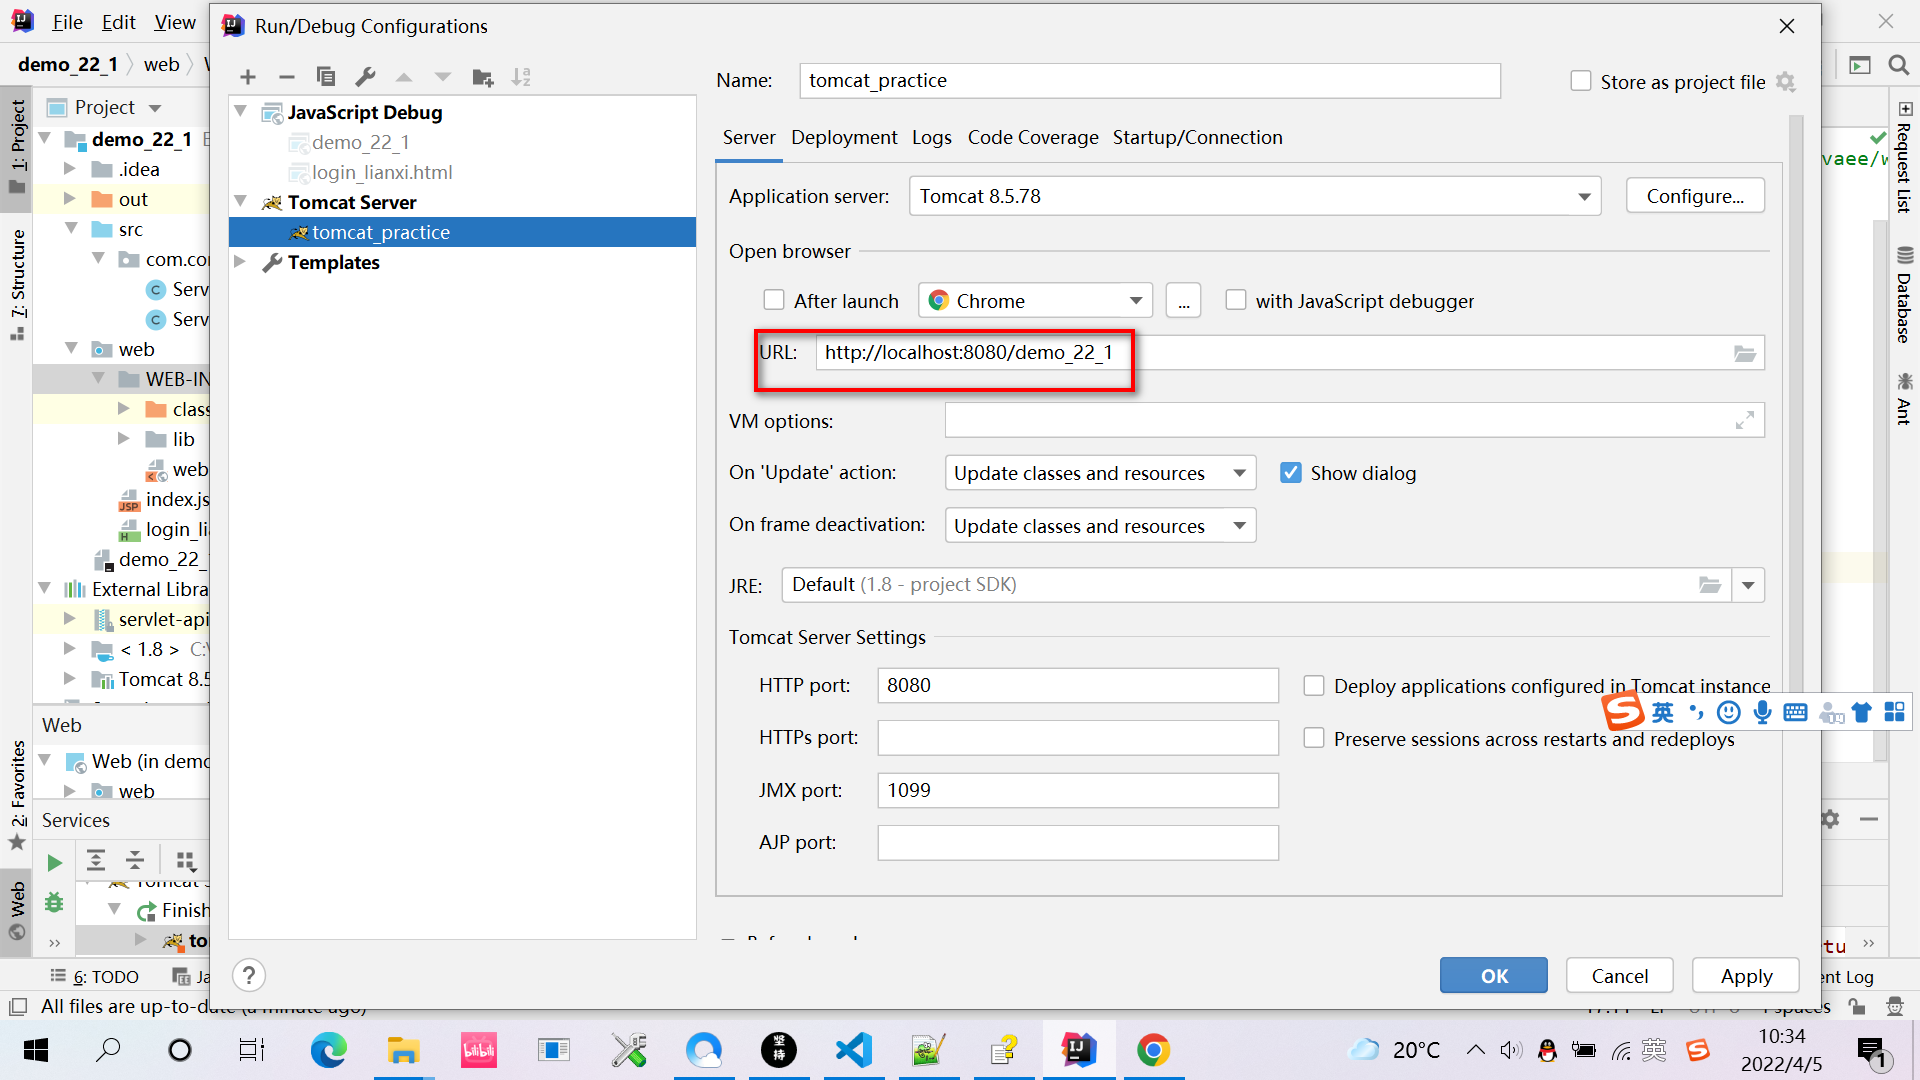Image resolution: width=1920 pixels, height=1080 pixels.
Task: Open Database tool window on right
Action: coord(1904,296)
